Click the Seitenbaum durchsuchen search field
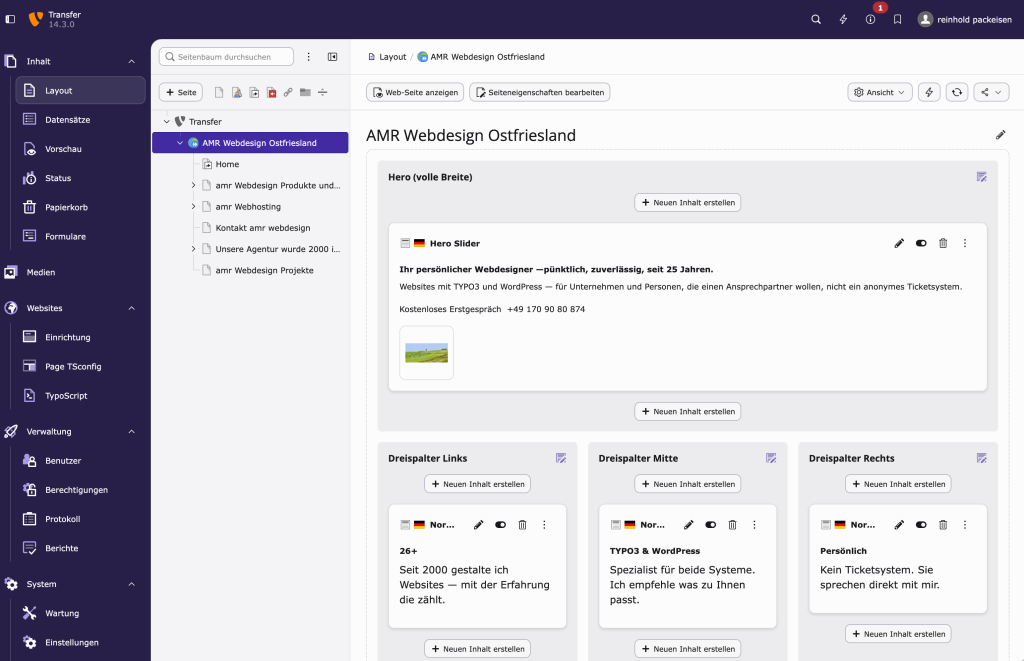This screenshot has height=661, width=1024. click(225, 57)
